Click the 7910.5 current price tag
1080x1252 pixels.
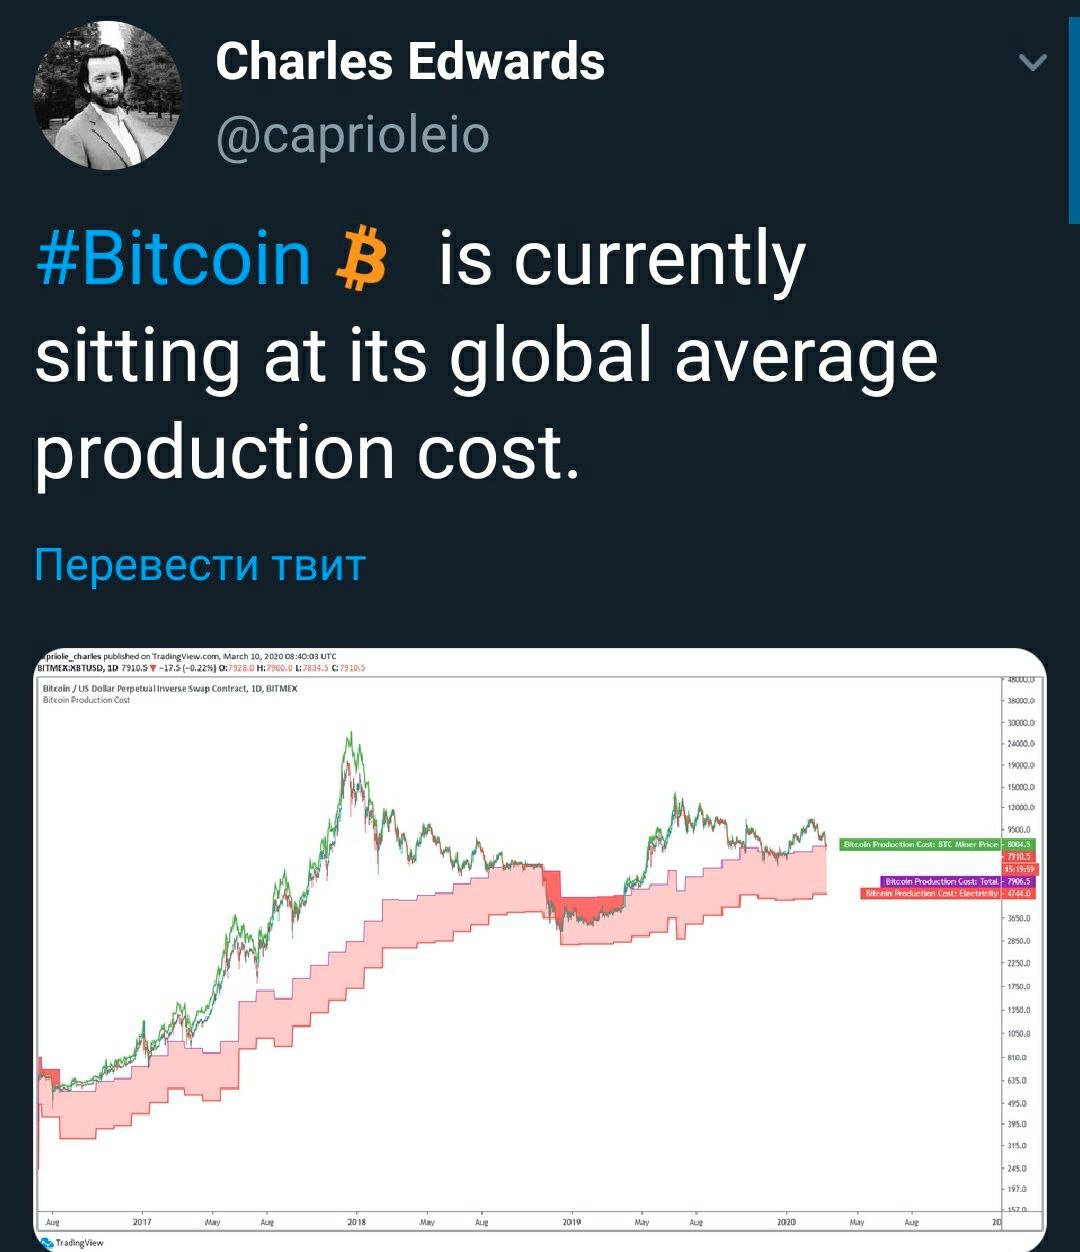1019,857
